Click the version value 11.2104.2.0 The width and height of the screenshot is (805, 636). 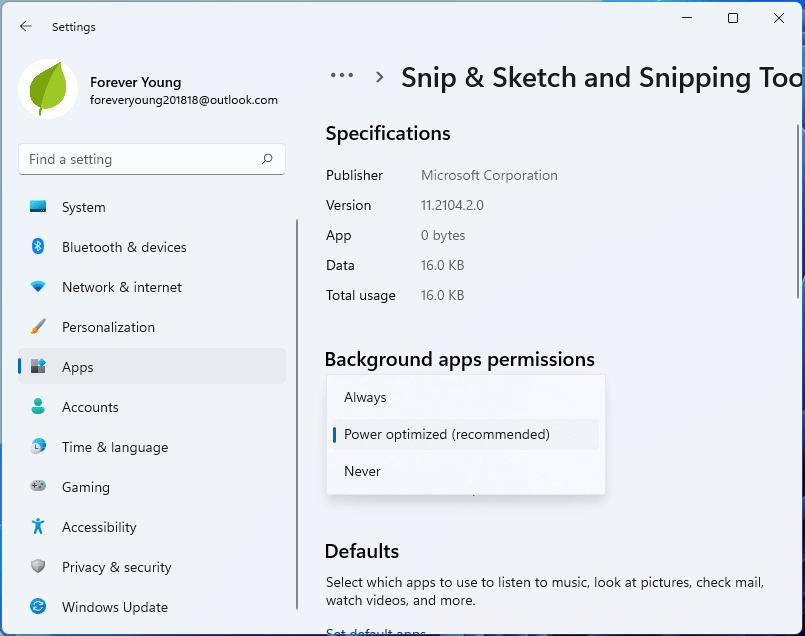click(x=452, y=205)
